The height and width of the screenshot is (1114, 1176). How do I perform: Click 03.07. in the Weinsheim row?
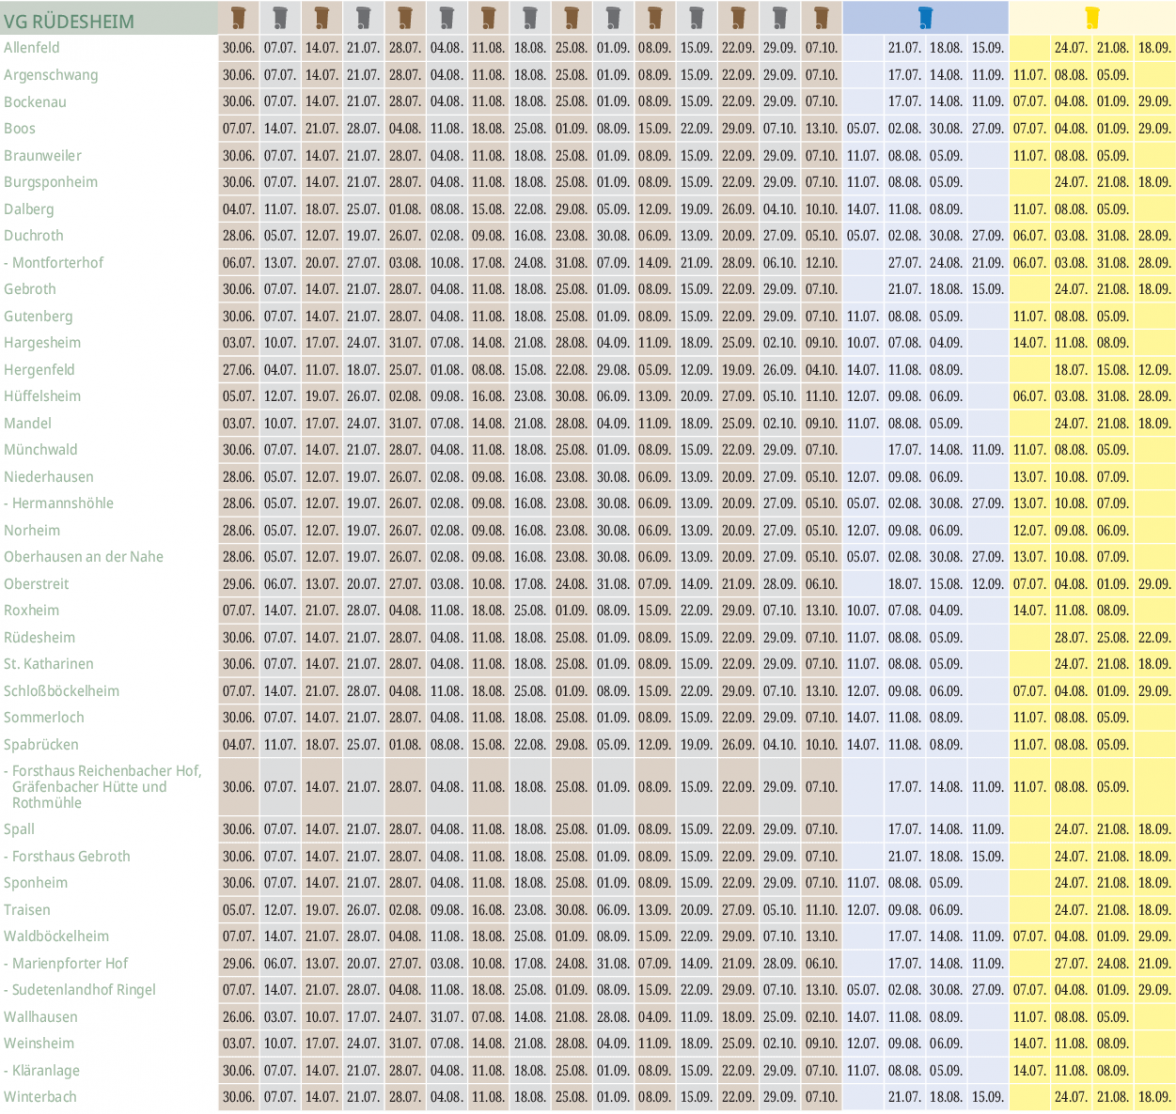pos(238,1043)
